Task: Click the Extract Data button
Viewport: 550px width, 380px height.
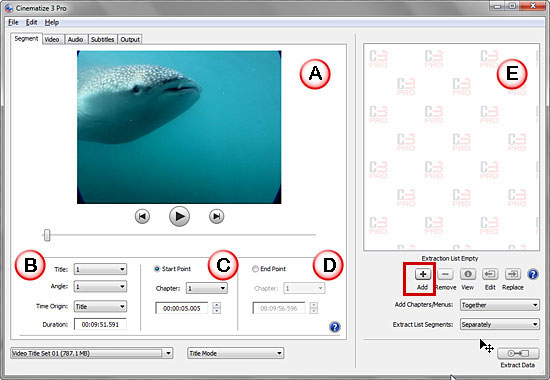Action: (x=518, y=353)
